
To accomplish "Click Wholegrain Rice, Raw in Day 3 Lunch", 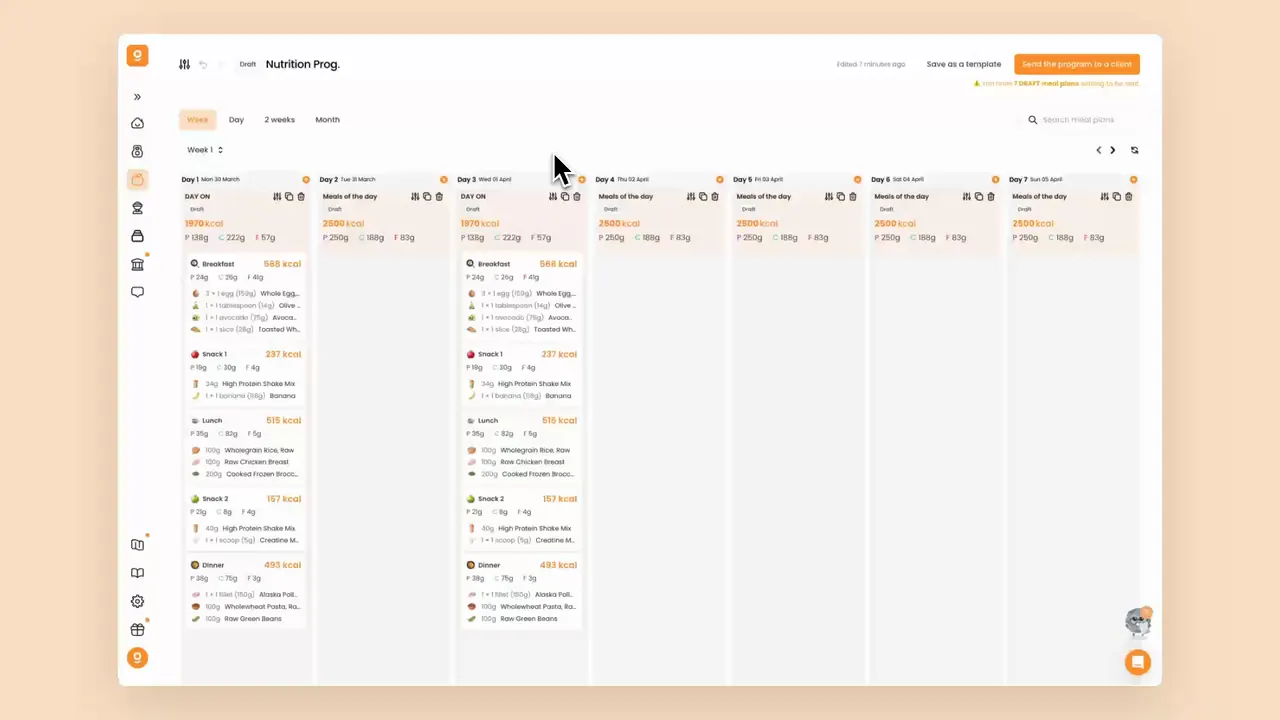I will point(537,450).
